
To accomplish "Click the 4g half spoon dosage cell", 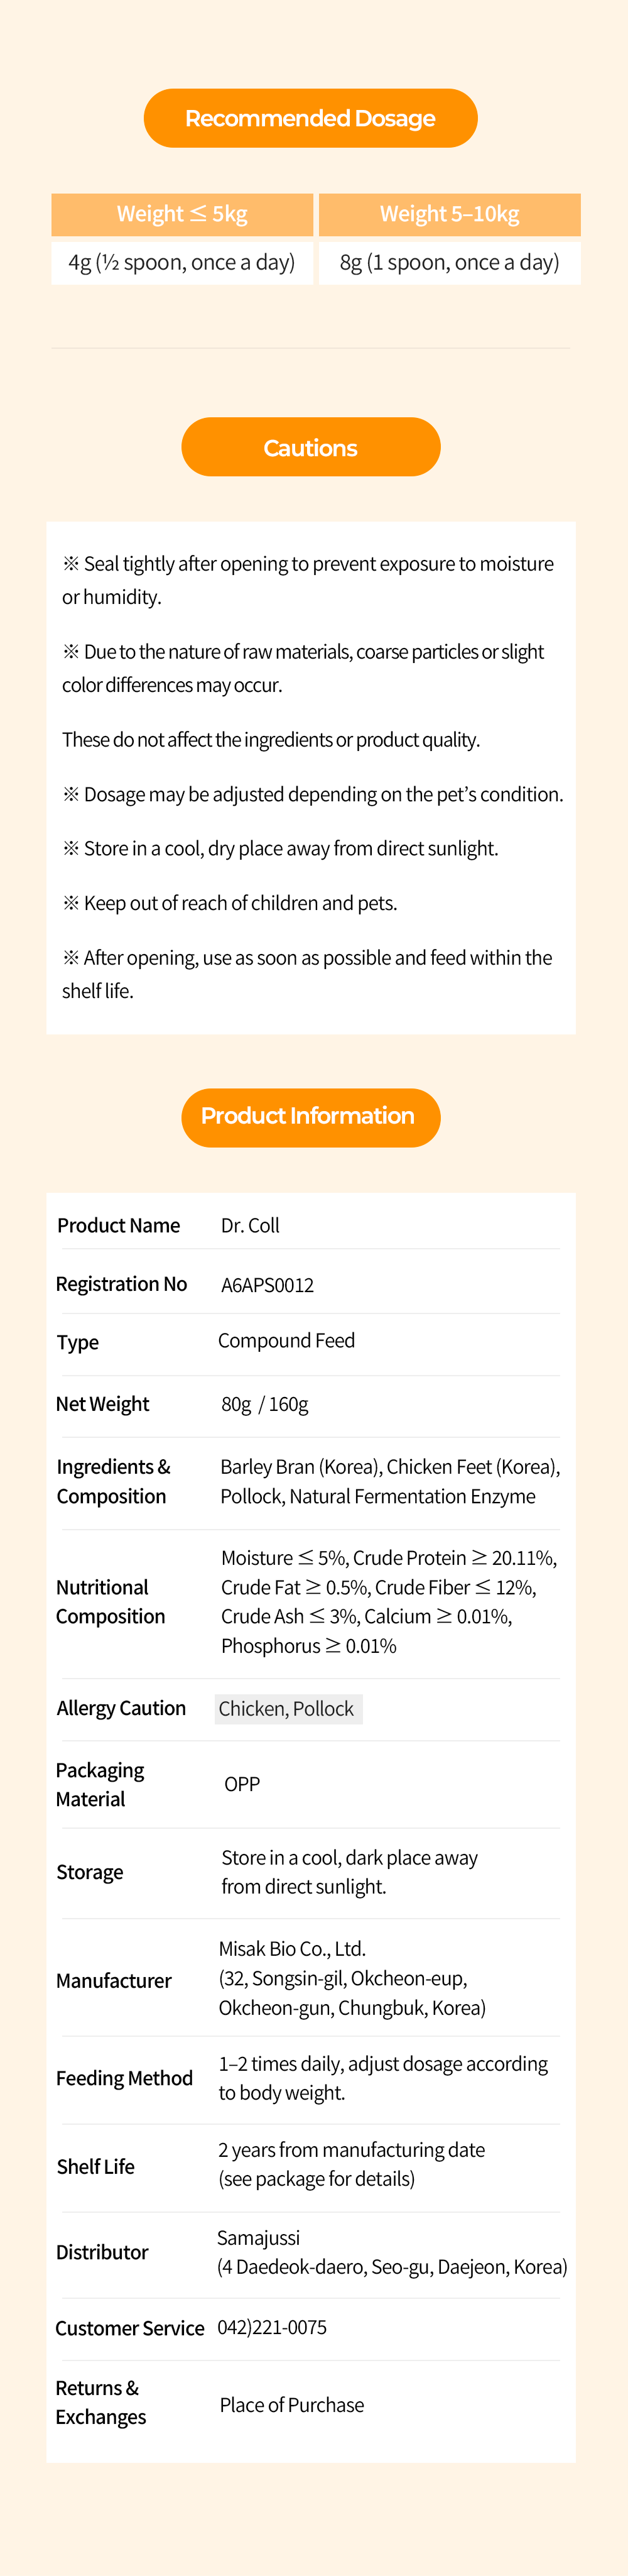I will 182,262.
